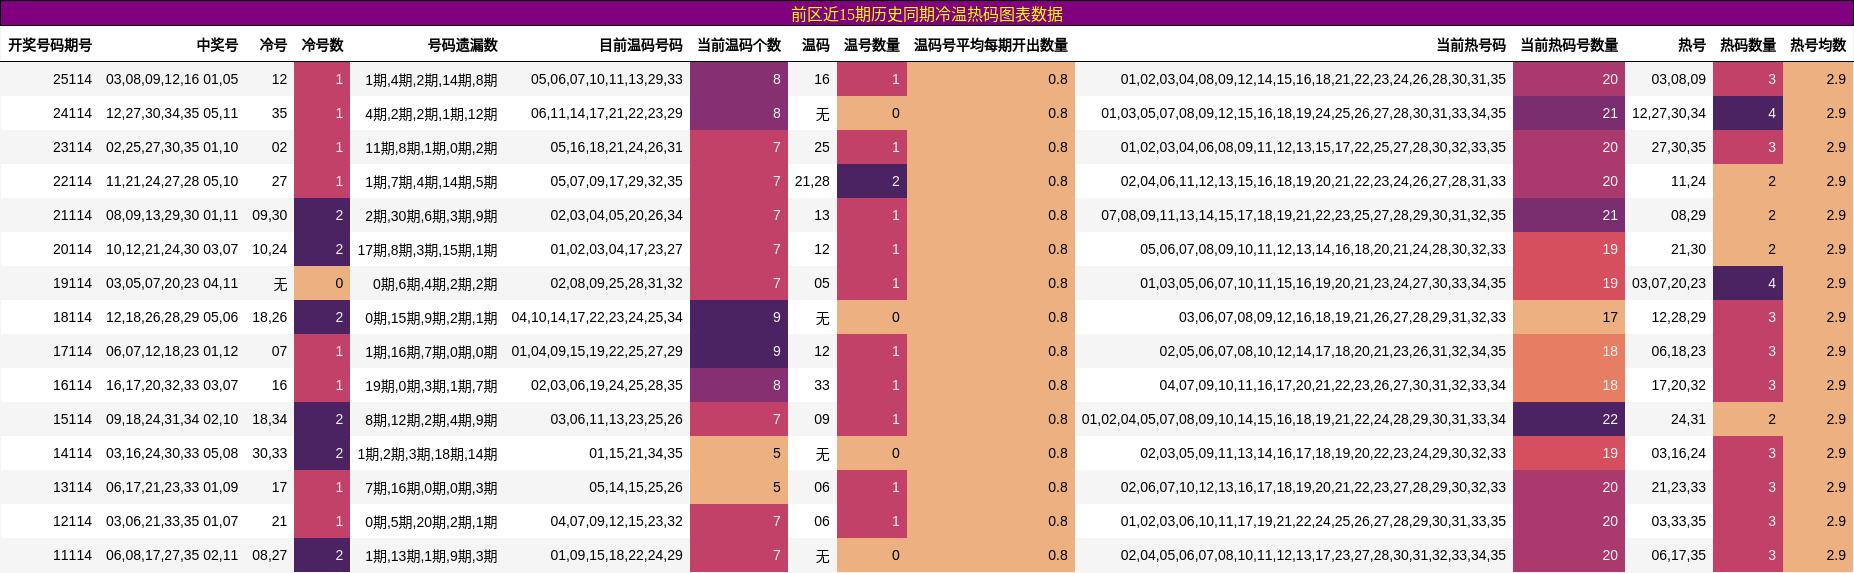Select period number 14114

click(x=72, y=453)
